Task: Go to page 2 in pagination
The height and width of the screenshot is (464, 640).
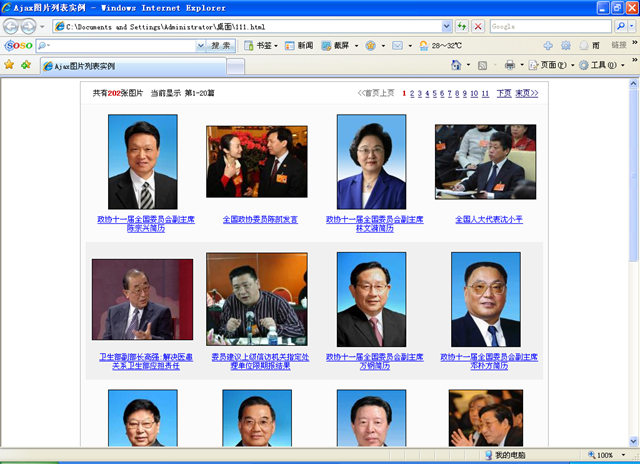Action: 412,93
